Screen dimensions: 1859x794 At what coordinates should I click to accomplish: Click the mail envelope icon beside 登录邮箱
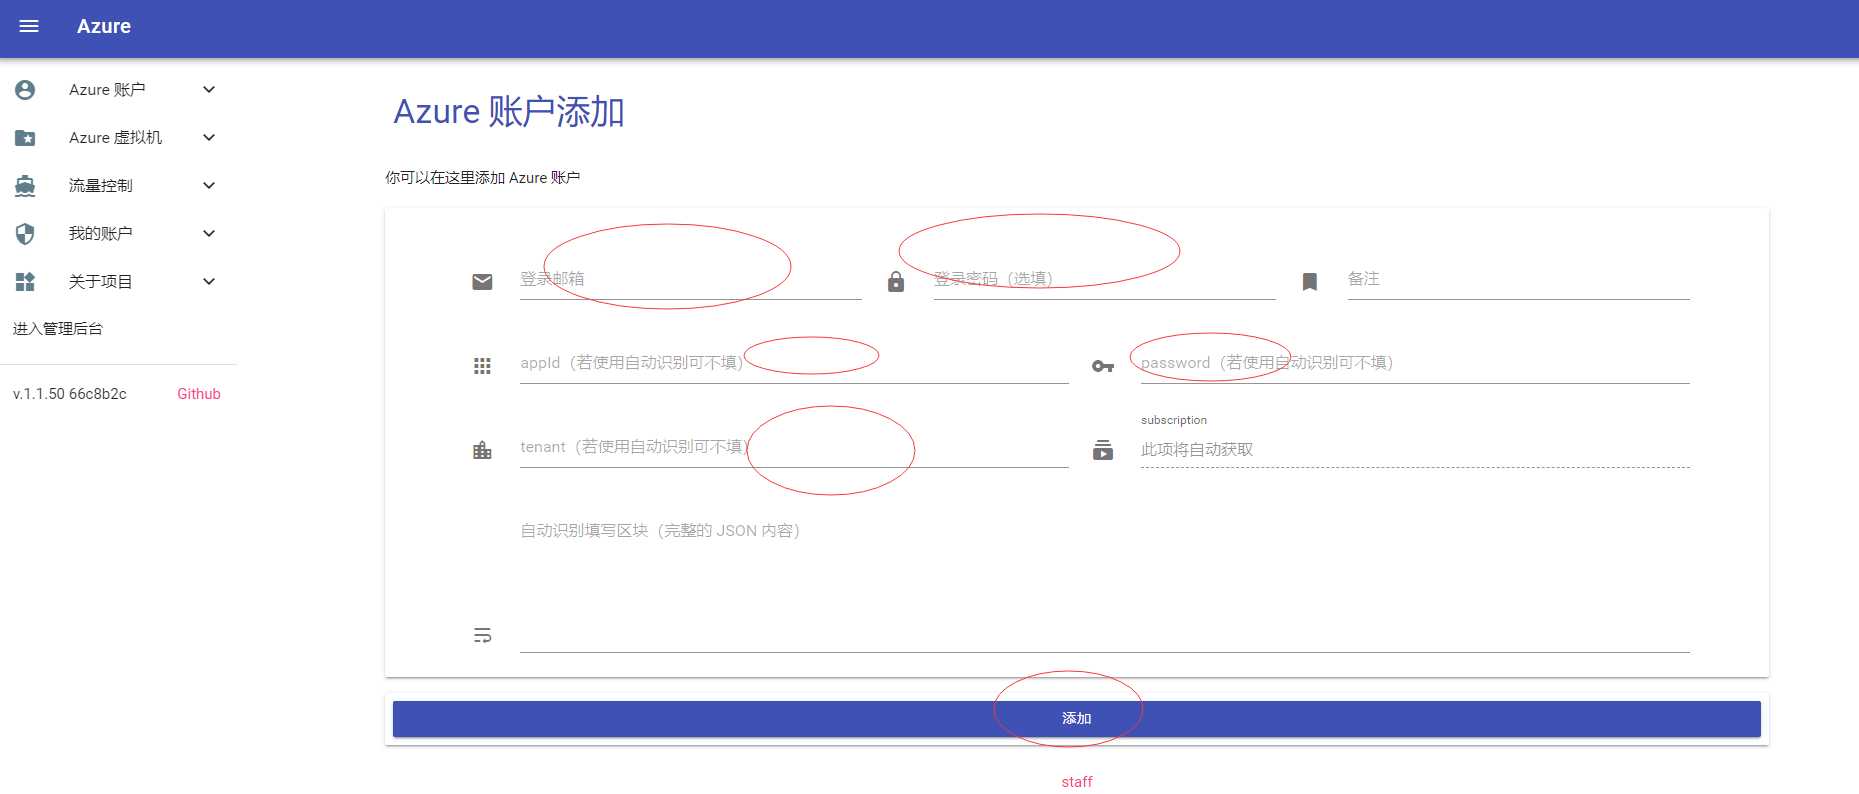482,282
